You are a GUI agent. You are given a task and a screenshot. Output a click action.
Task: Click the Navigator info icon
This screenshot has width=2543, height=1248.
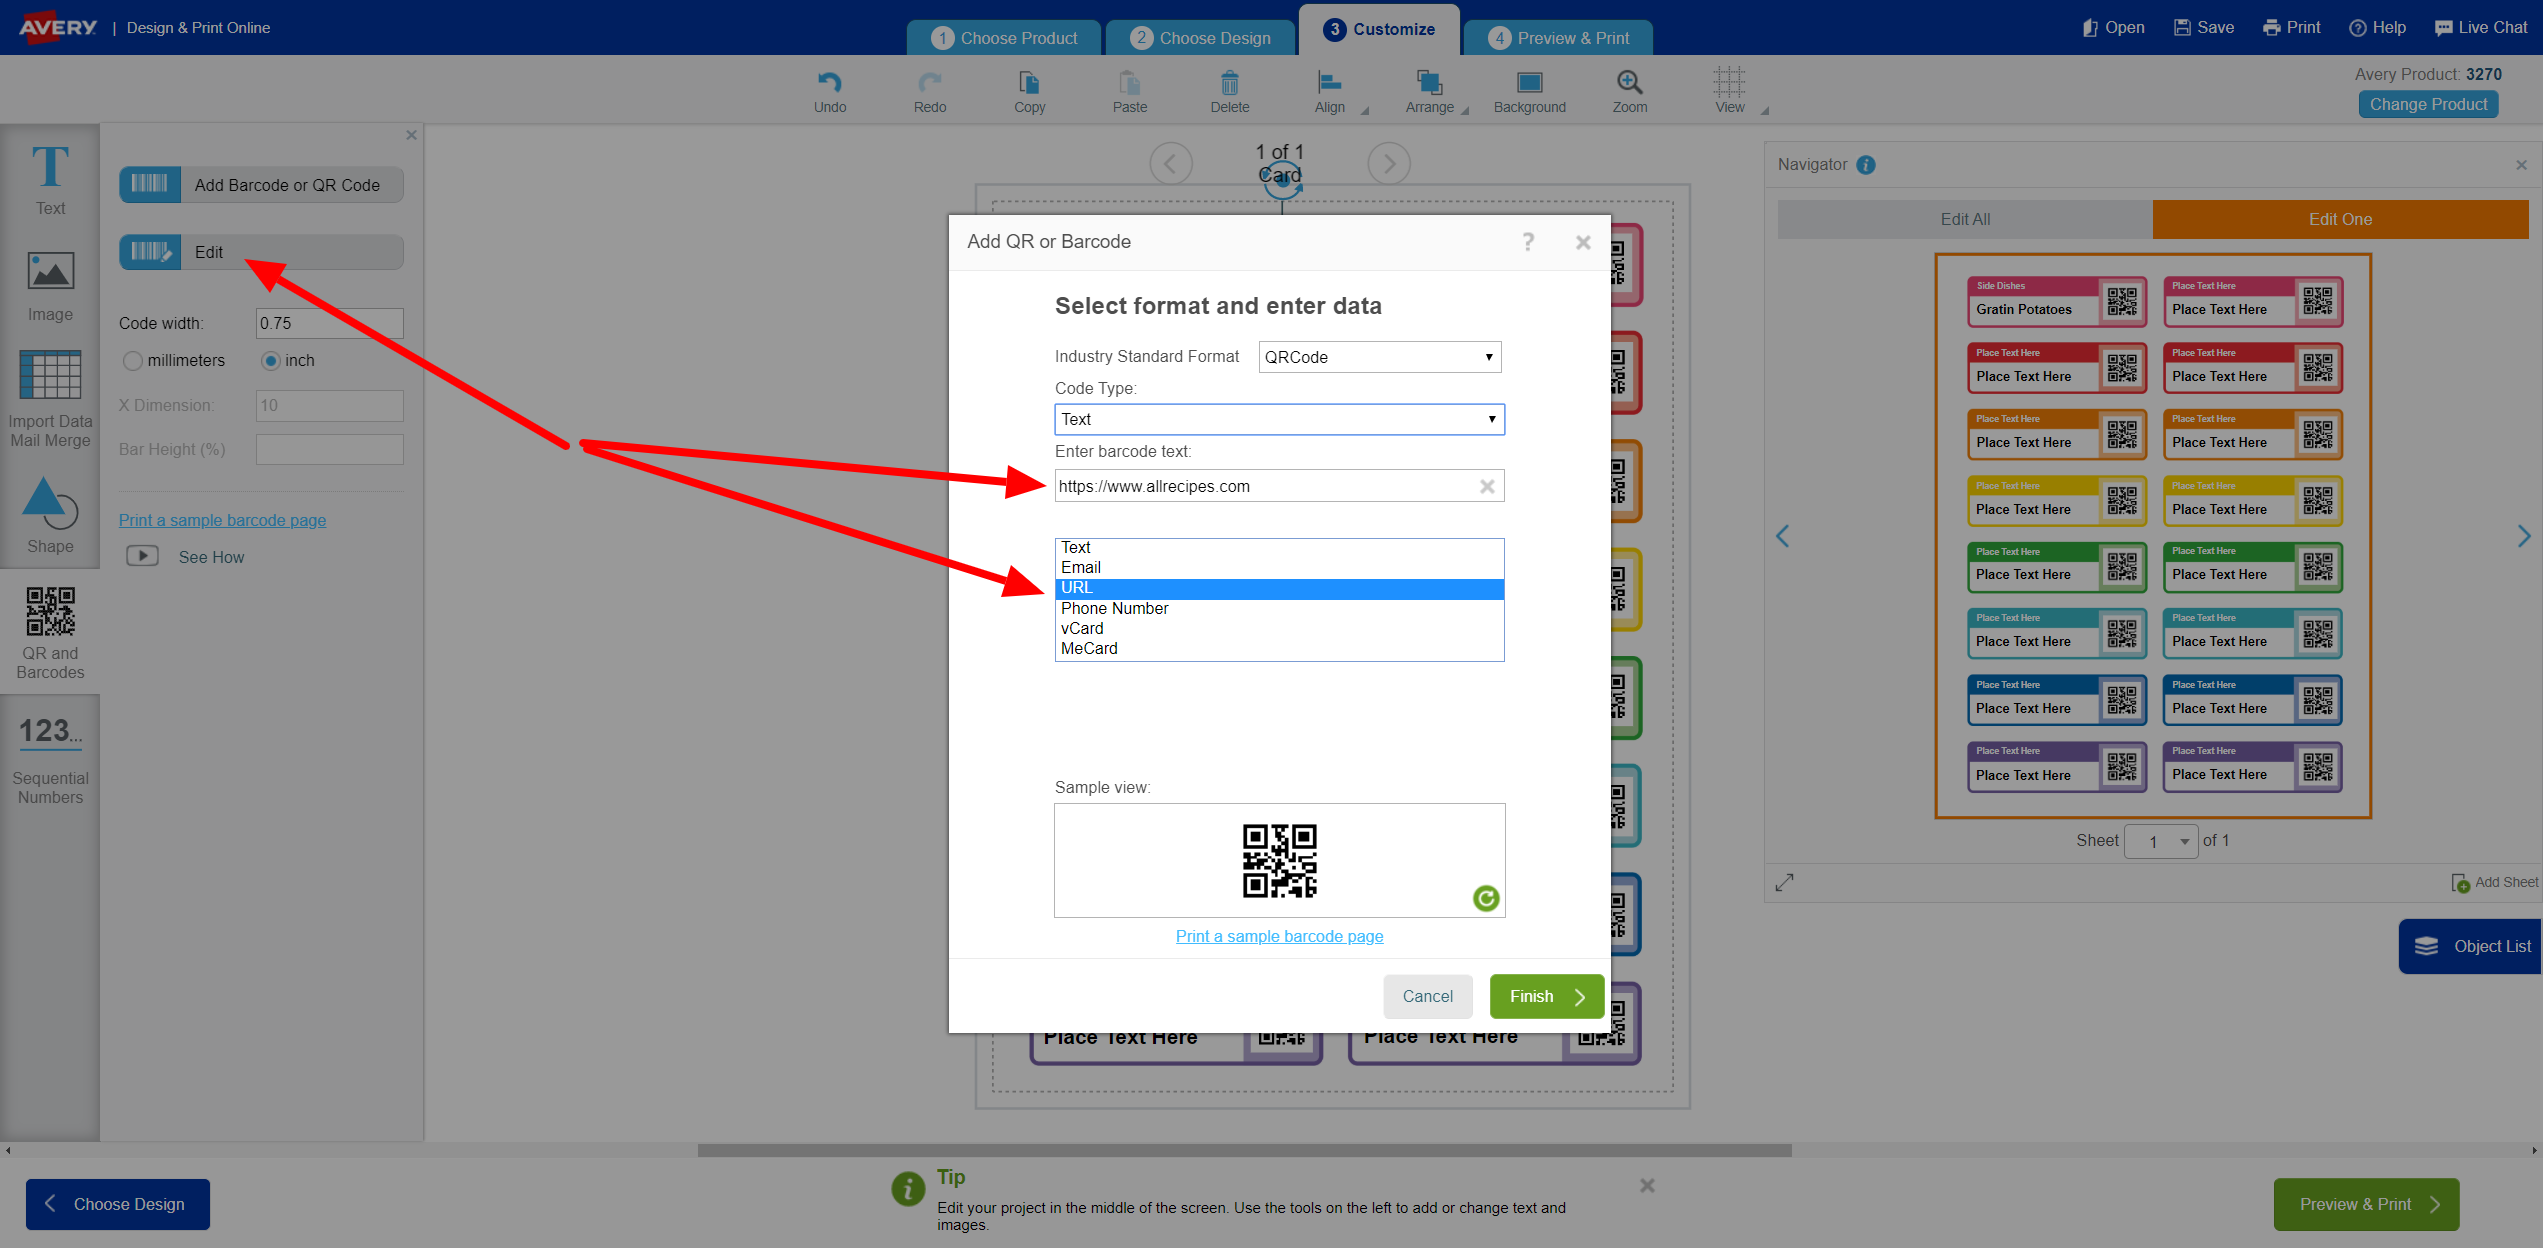pos(1866,165)
